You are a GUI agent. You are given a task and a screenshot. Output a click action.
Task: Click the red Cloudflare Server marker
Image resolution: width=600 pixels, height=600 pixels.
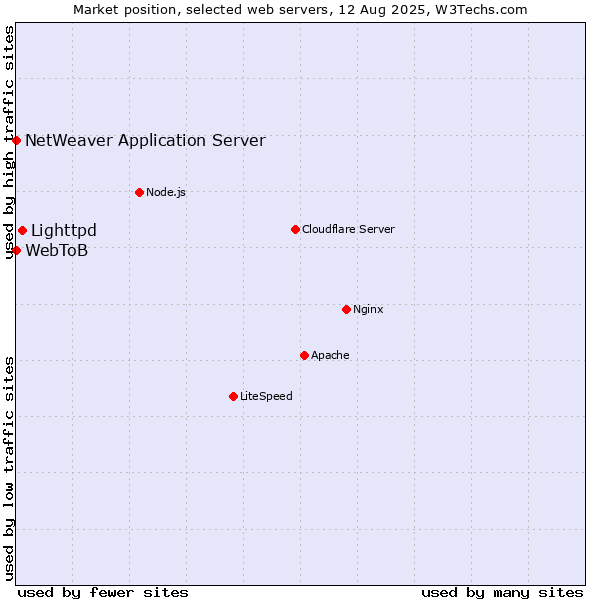[x=295, y=229]
